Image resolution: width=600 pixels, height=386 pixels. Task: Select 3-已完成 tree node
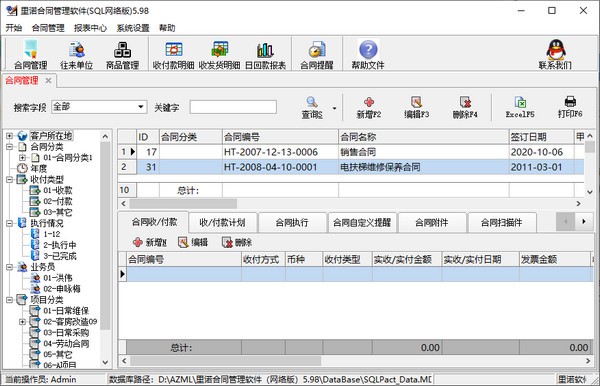60,256
